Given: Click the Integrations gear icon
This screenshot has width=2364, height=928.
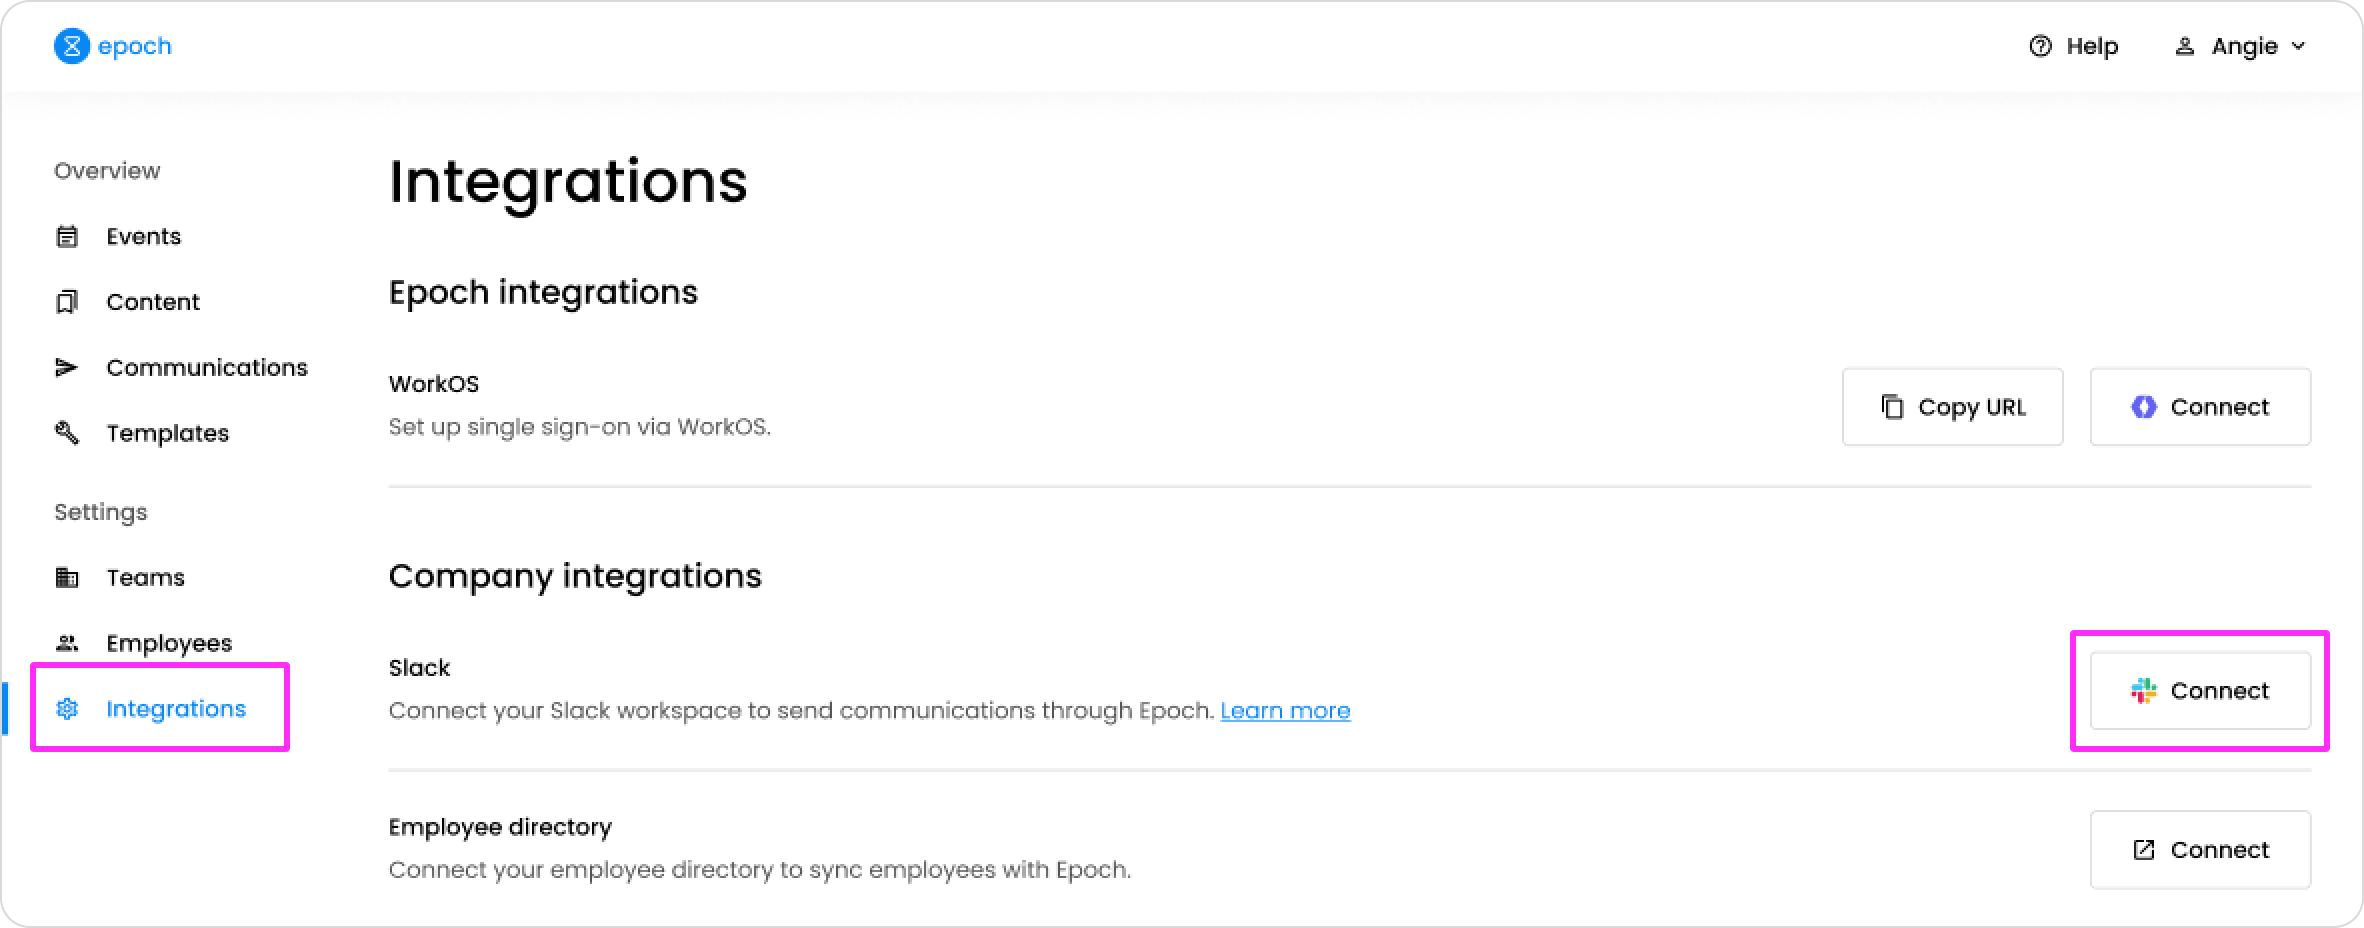Looking at the screenshot, I should [x=66, y=709].
